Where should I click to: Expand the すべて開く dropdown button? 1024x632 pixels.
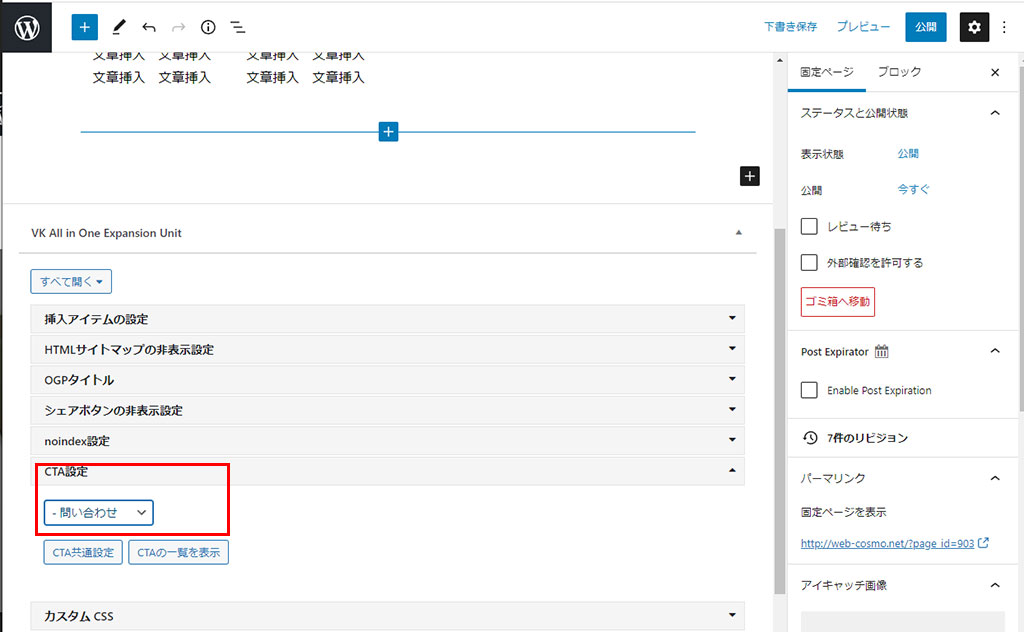coord(71,282)
